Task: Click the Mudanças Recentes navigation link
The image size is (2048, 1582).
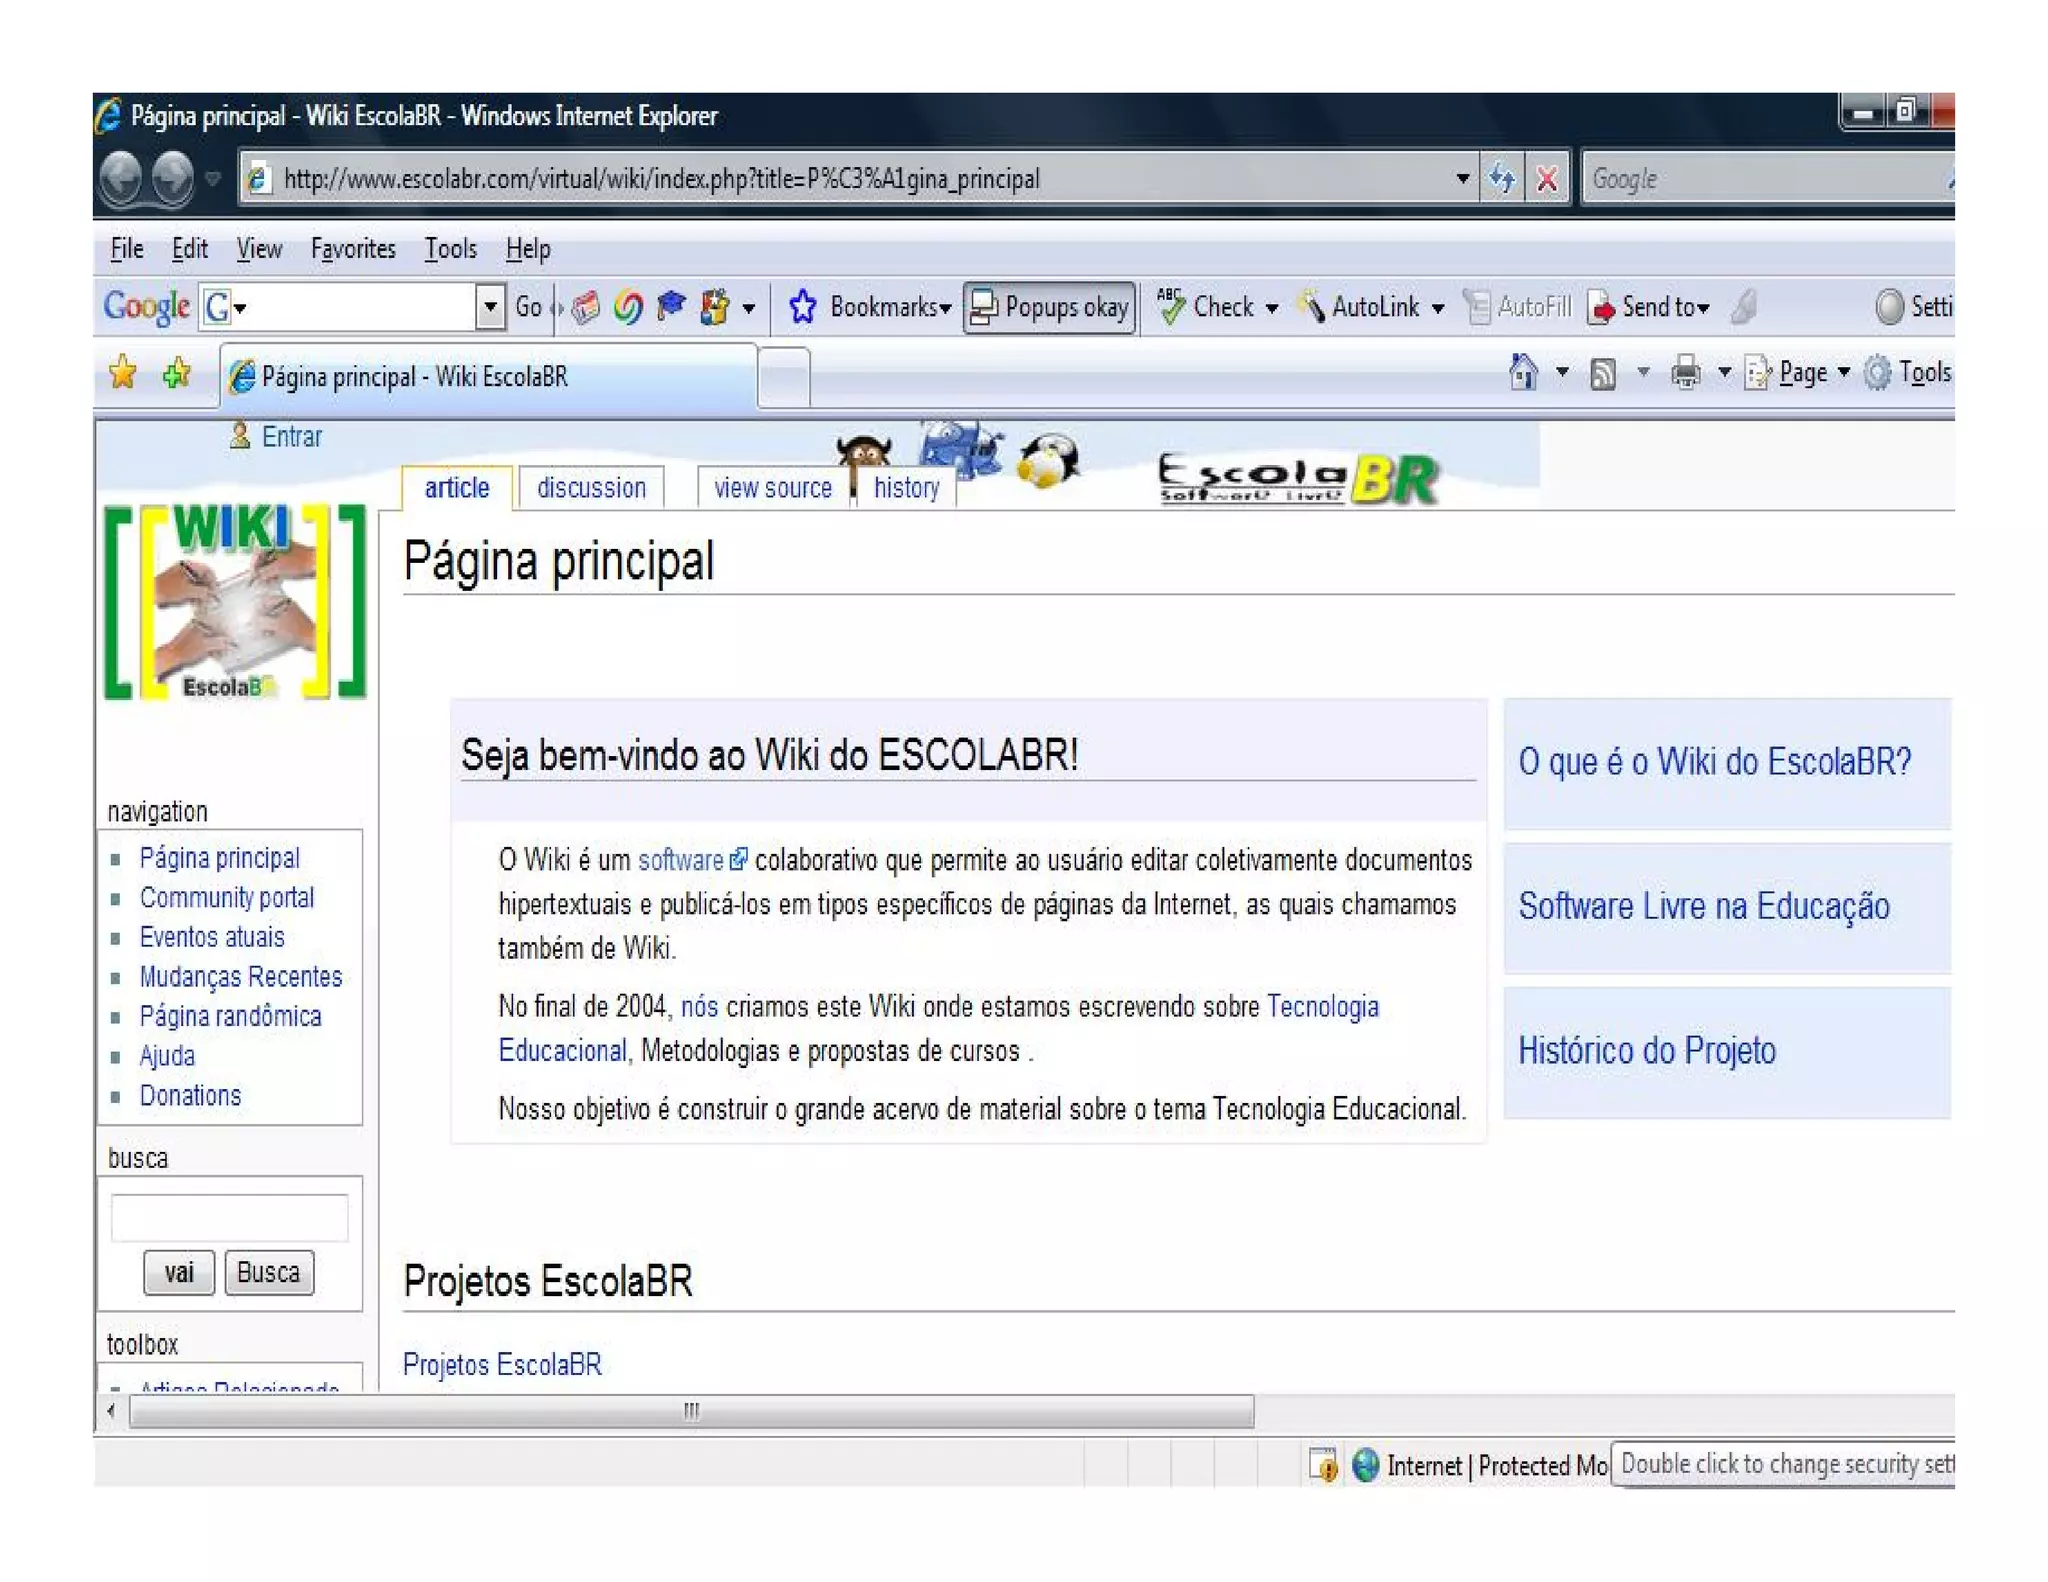Action: (241, 977)
